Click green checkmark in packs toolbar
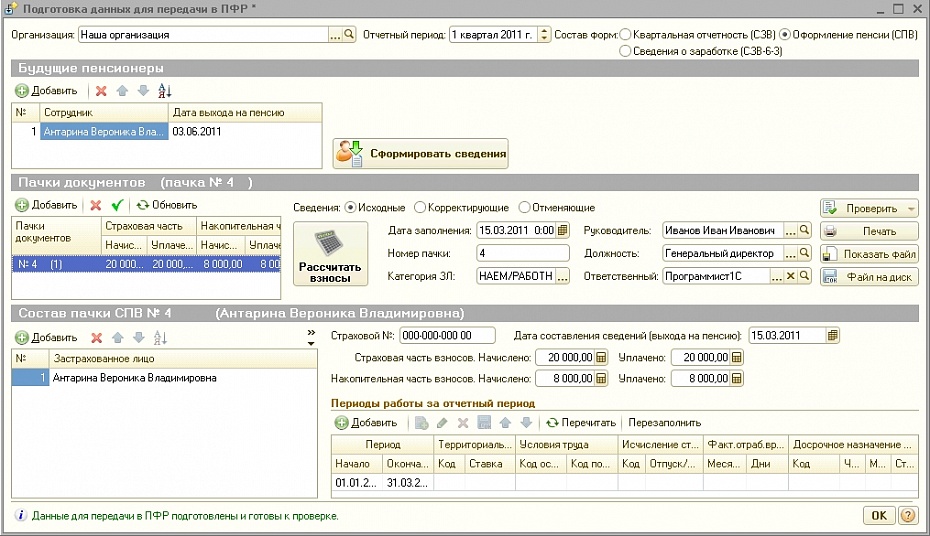930x536 pixels. [117, 205]
